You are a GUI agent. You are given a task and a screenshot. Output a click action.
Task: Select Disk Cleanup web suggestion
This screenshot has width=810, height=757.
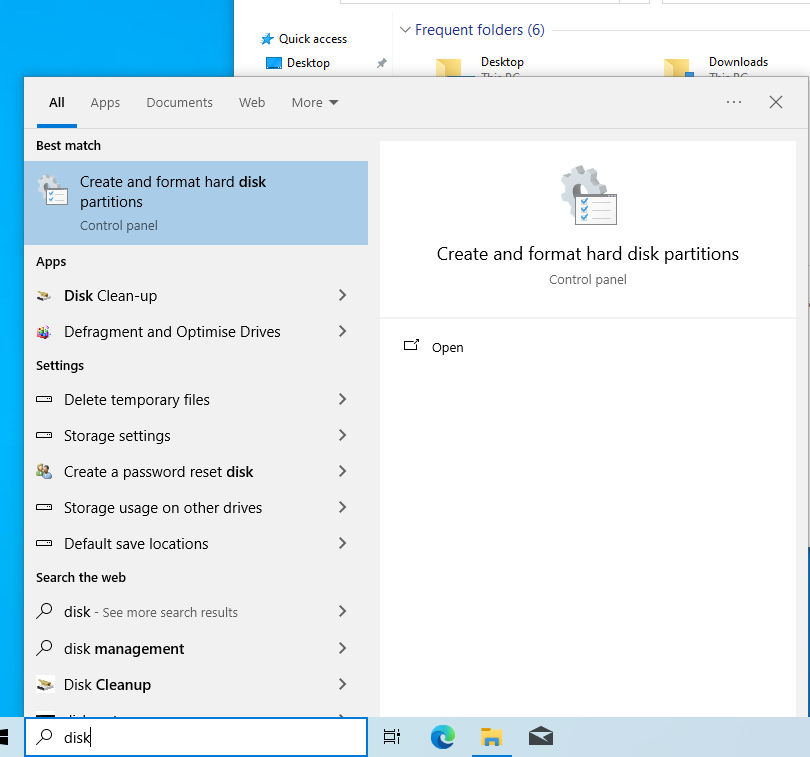[x=196, y=685]
